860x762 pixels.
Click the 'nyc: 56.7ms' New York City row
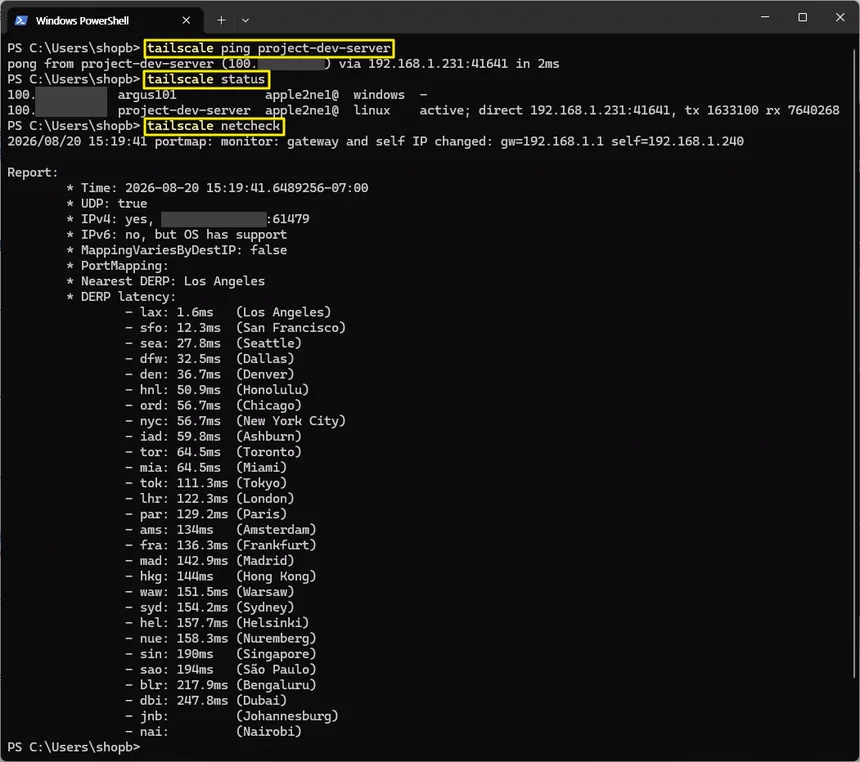click(x=235, y=421)
